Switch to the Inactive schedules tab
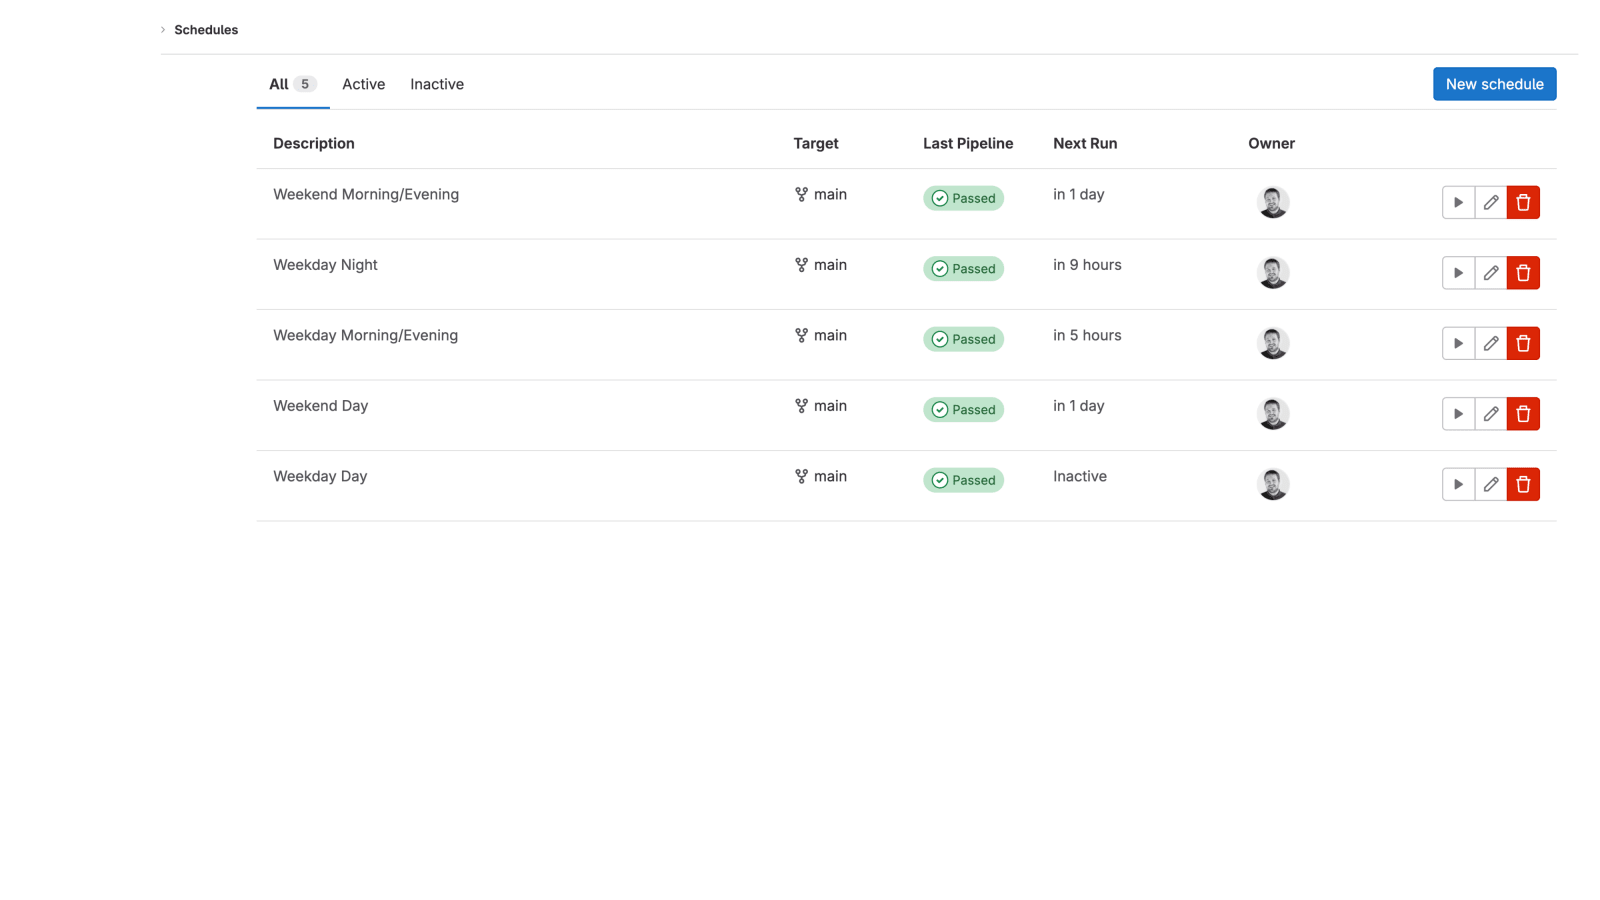The width and height of the screenshot is (1600, 900). pyautogui.click(x=437, y=84)
